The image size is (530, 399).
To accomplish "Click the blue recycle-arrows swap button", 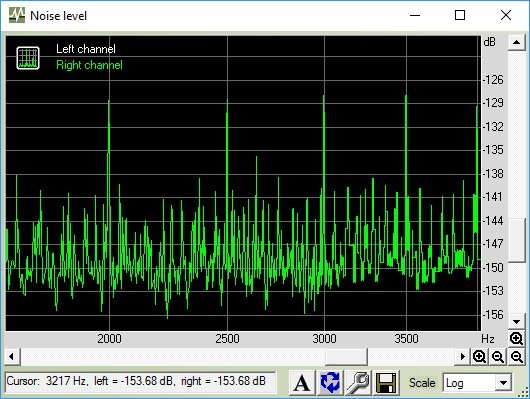I will click(330, 383).
